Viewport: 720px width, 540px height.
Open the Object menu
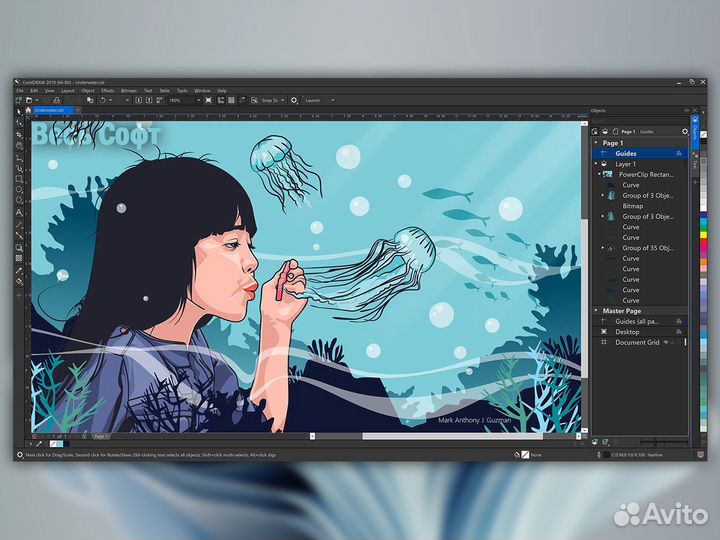click(x=88, y=91)
